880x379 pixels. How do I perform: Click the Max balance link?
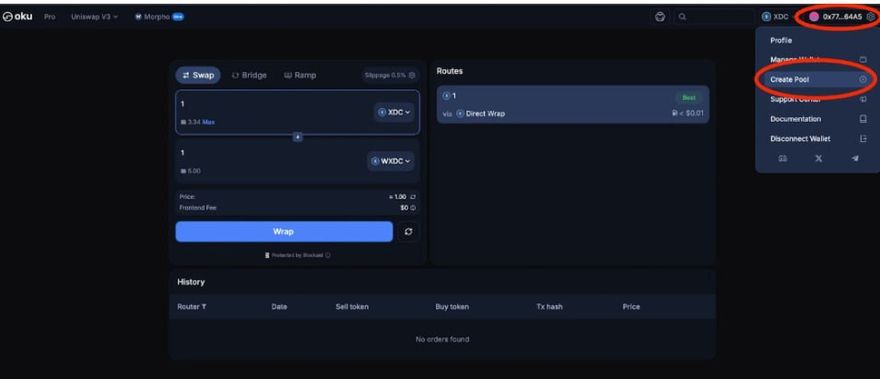click(x=209, y=122)
